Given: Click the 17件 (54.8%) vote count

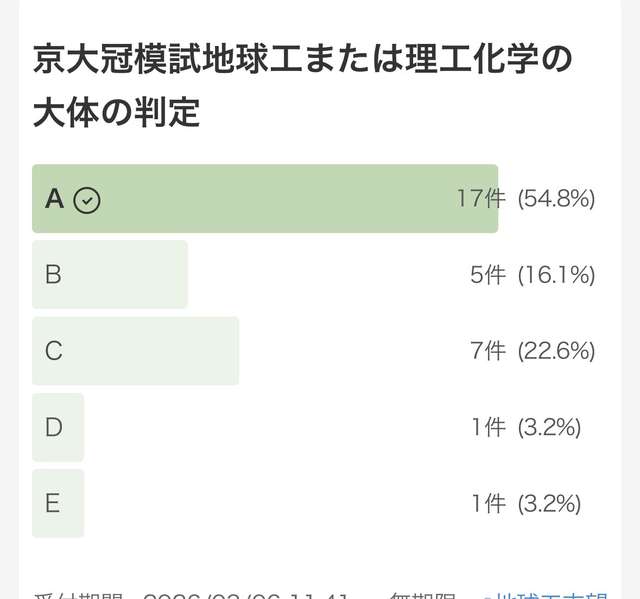Looking at the screenshot, I should pyautogui.click(x=525, y=199).
